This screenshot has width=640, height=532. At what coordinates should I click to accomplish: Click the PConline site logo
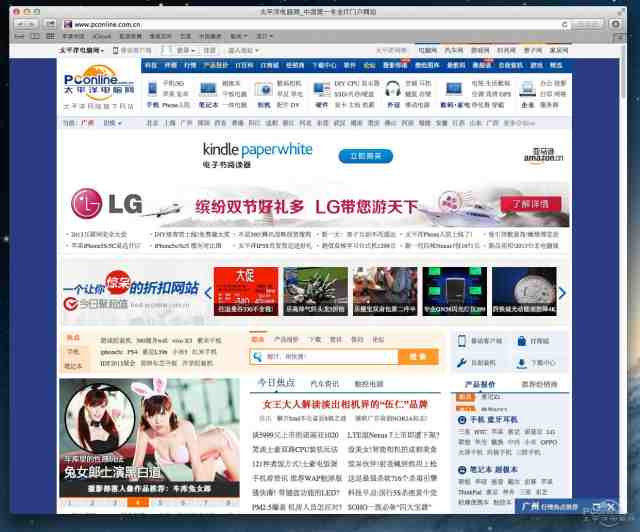99,83
